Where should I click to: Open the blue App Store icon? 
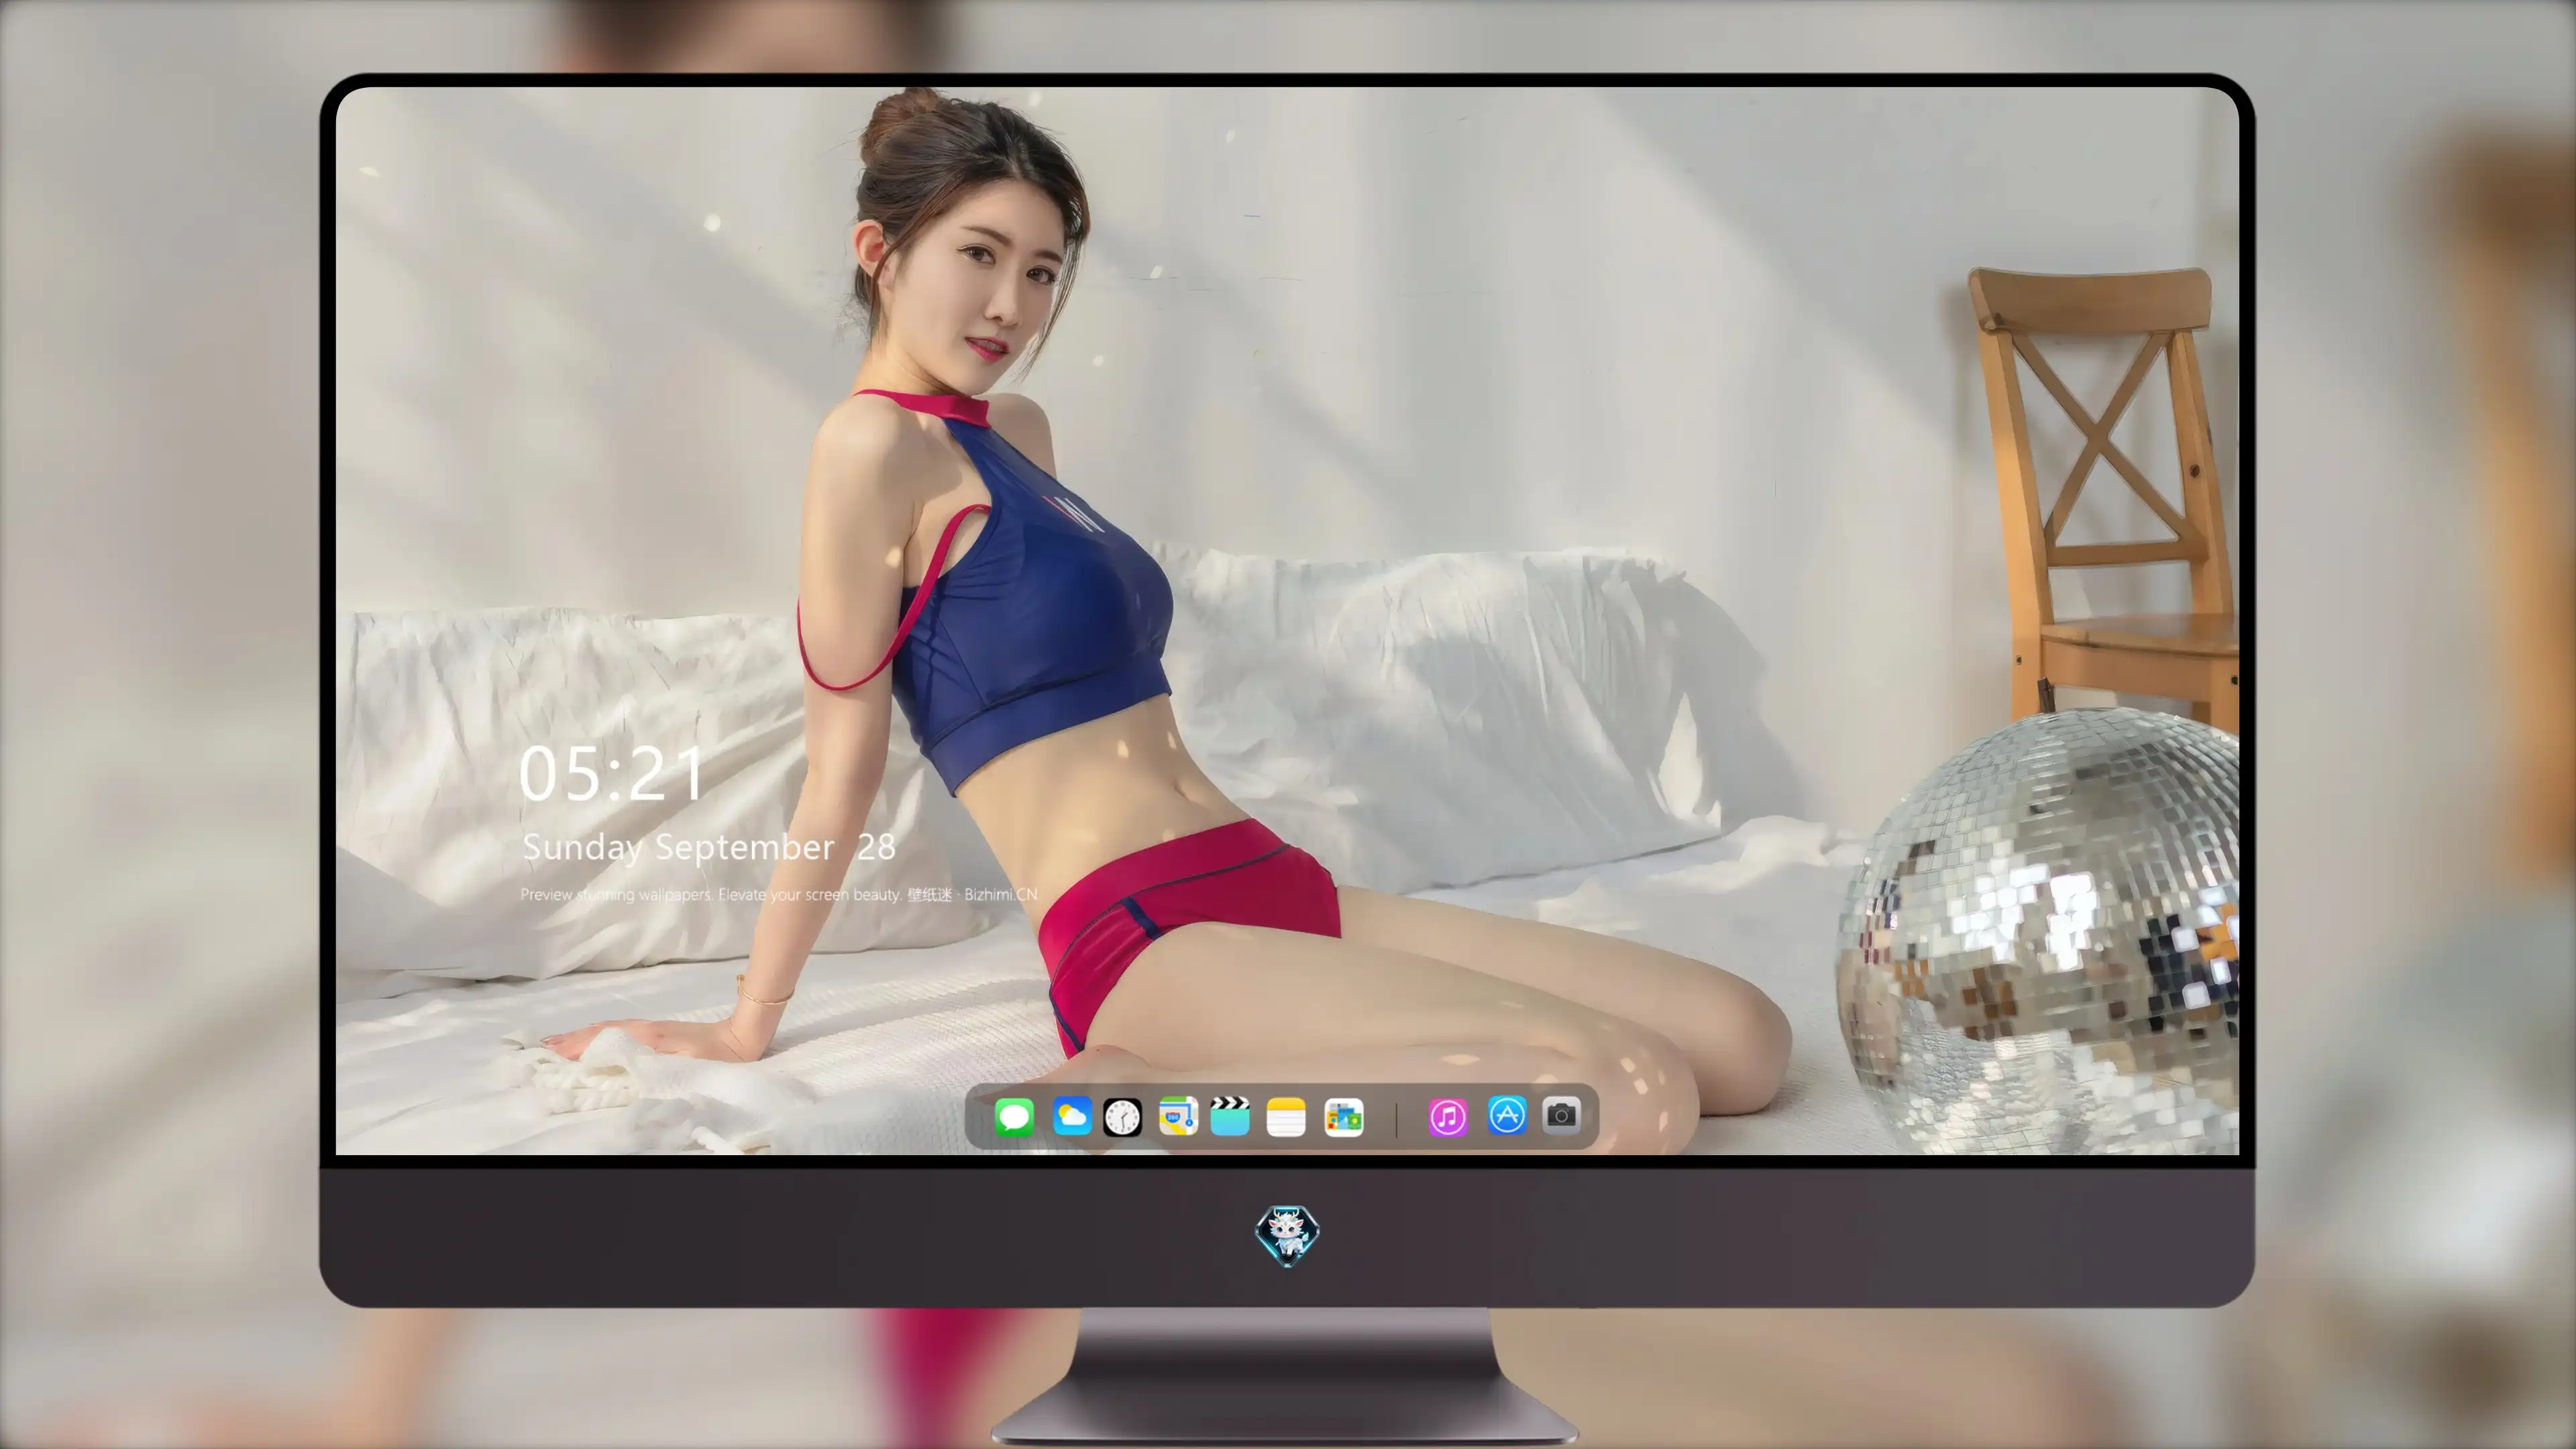point(1507,1115)
